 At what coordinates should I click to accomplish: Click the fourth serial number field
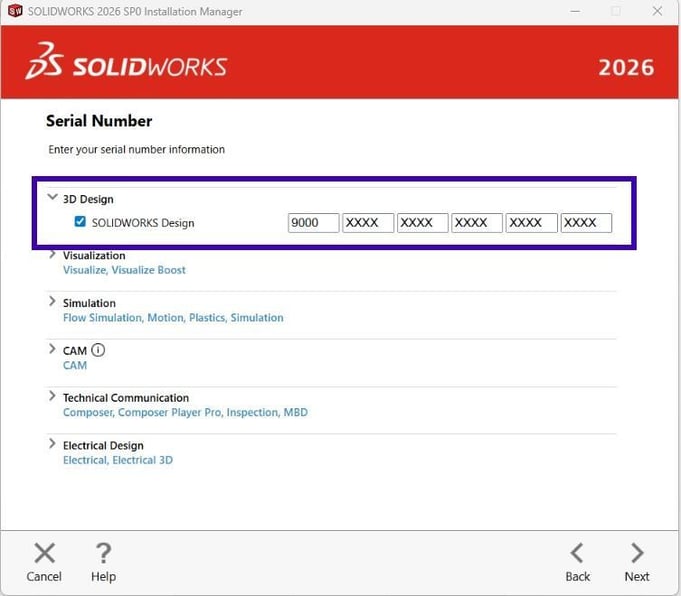477,223
